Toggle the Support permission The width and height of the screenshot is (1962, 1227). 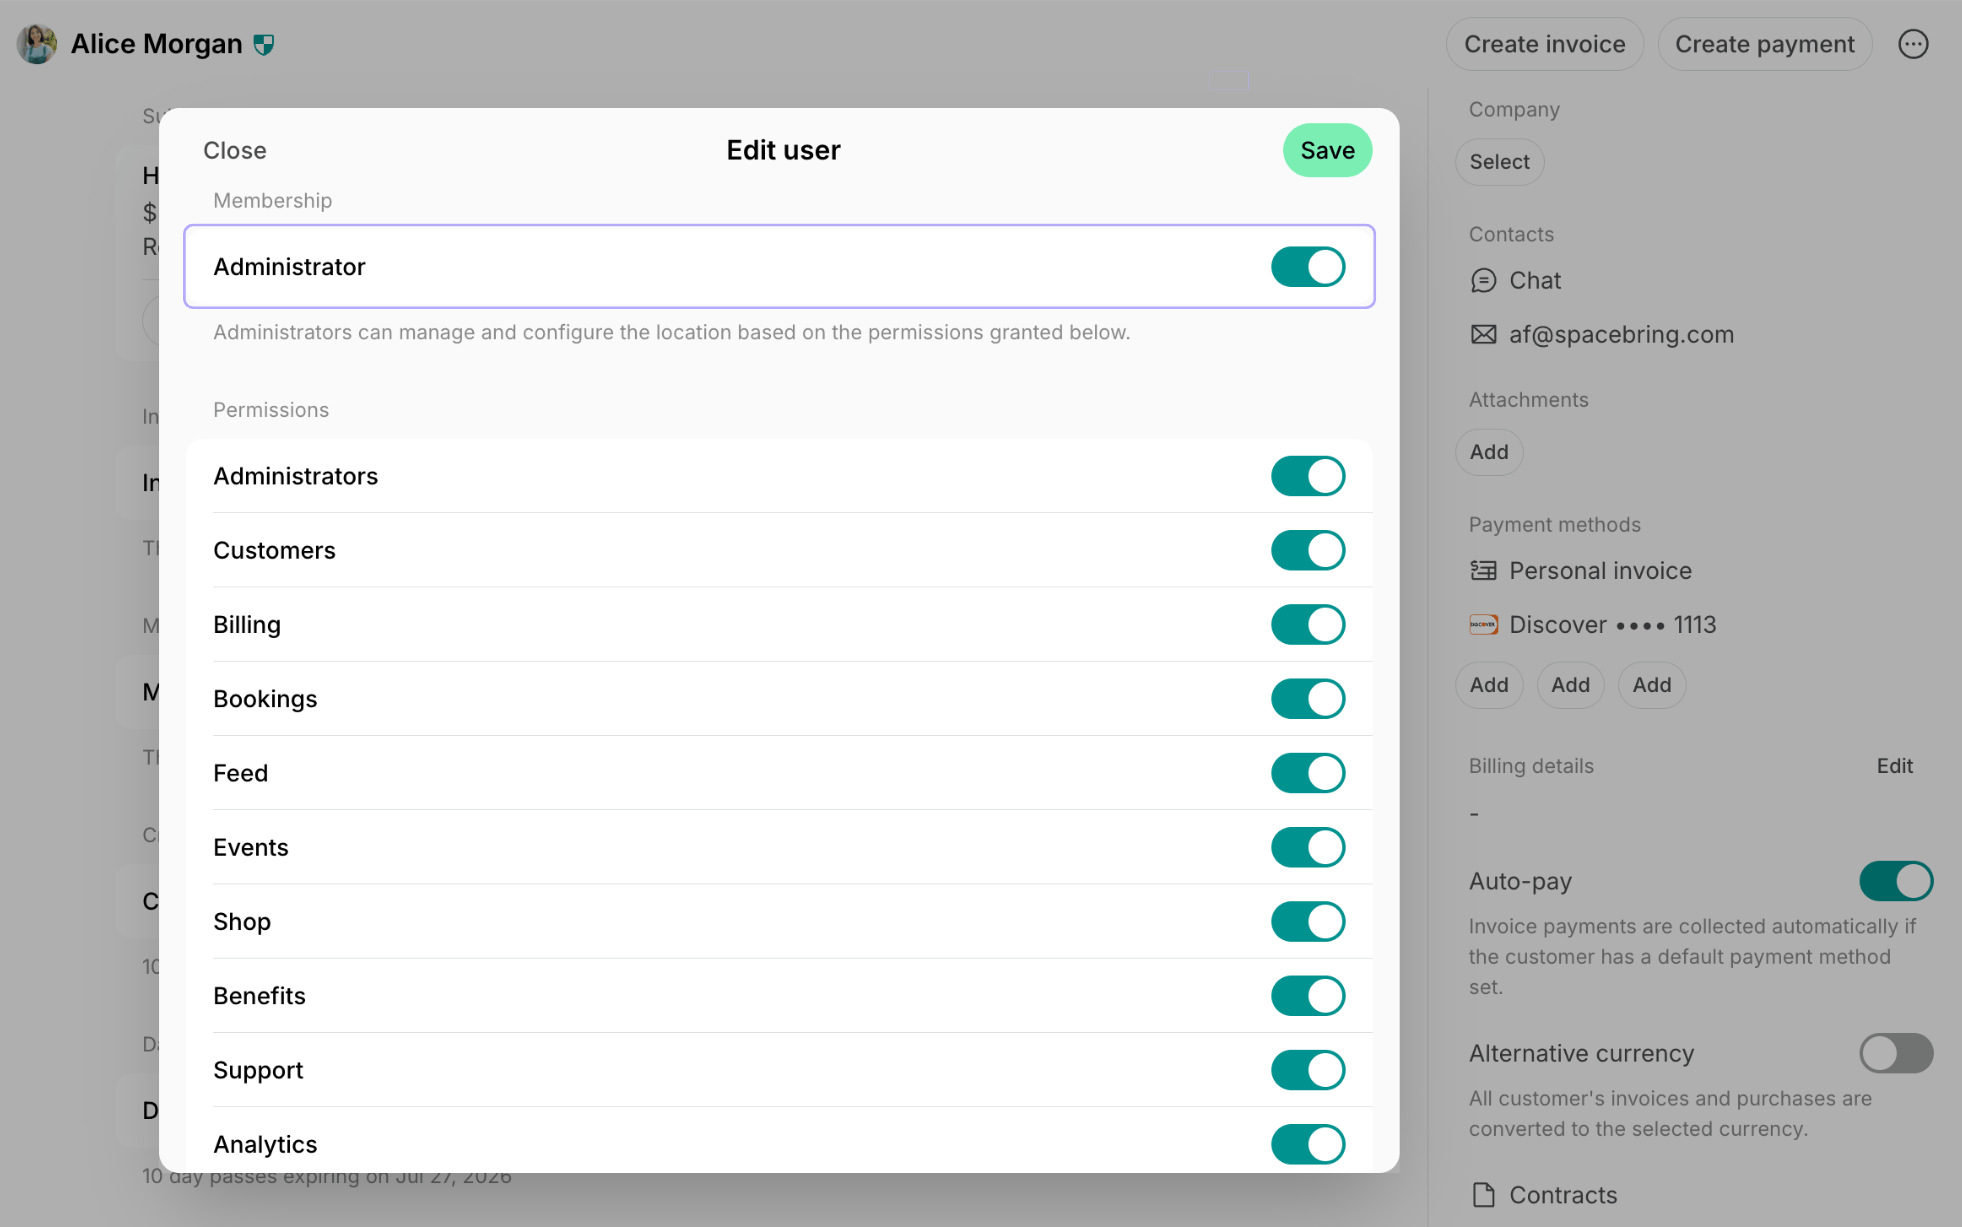1308,1070
